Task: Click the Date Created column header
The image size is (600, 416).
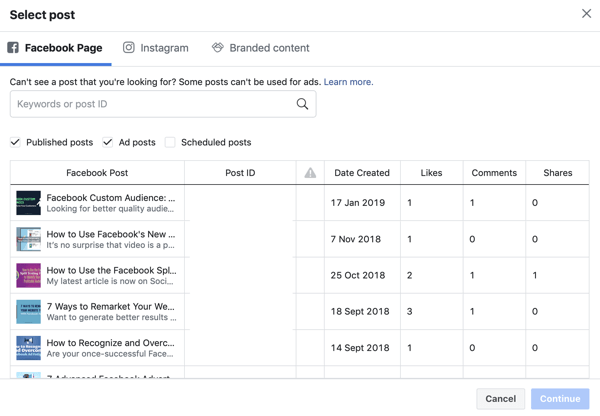Action: pyautogui.click(x=362, y=173)
